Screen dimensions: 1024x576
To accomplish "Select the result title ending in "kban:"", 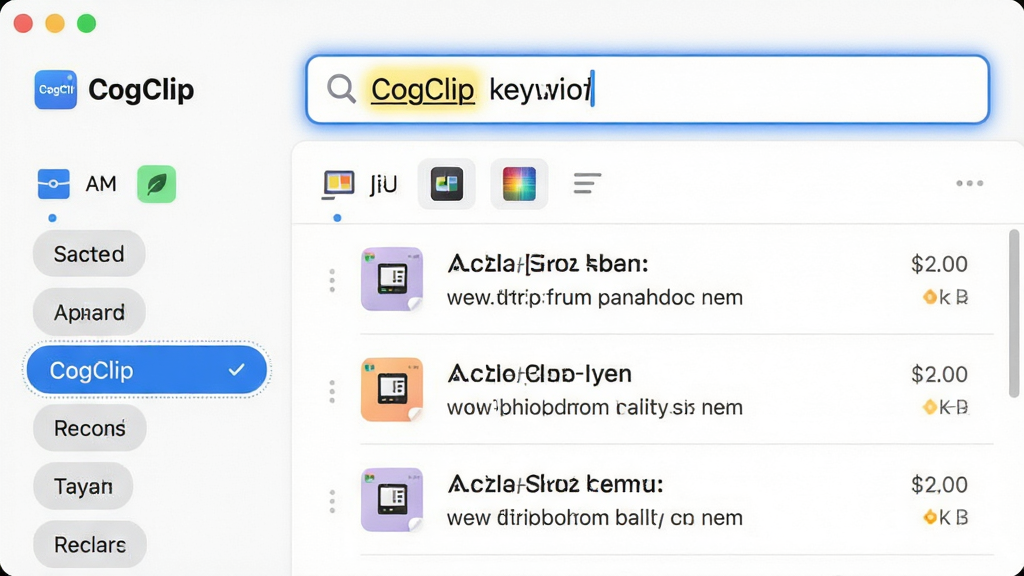I will pyautogui.click(x=548, y=264).
